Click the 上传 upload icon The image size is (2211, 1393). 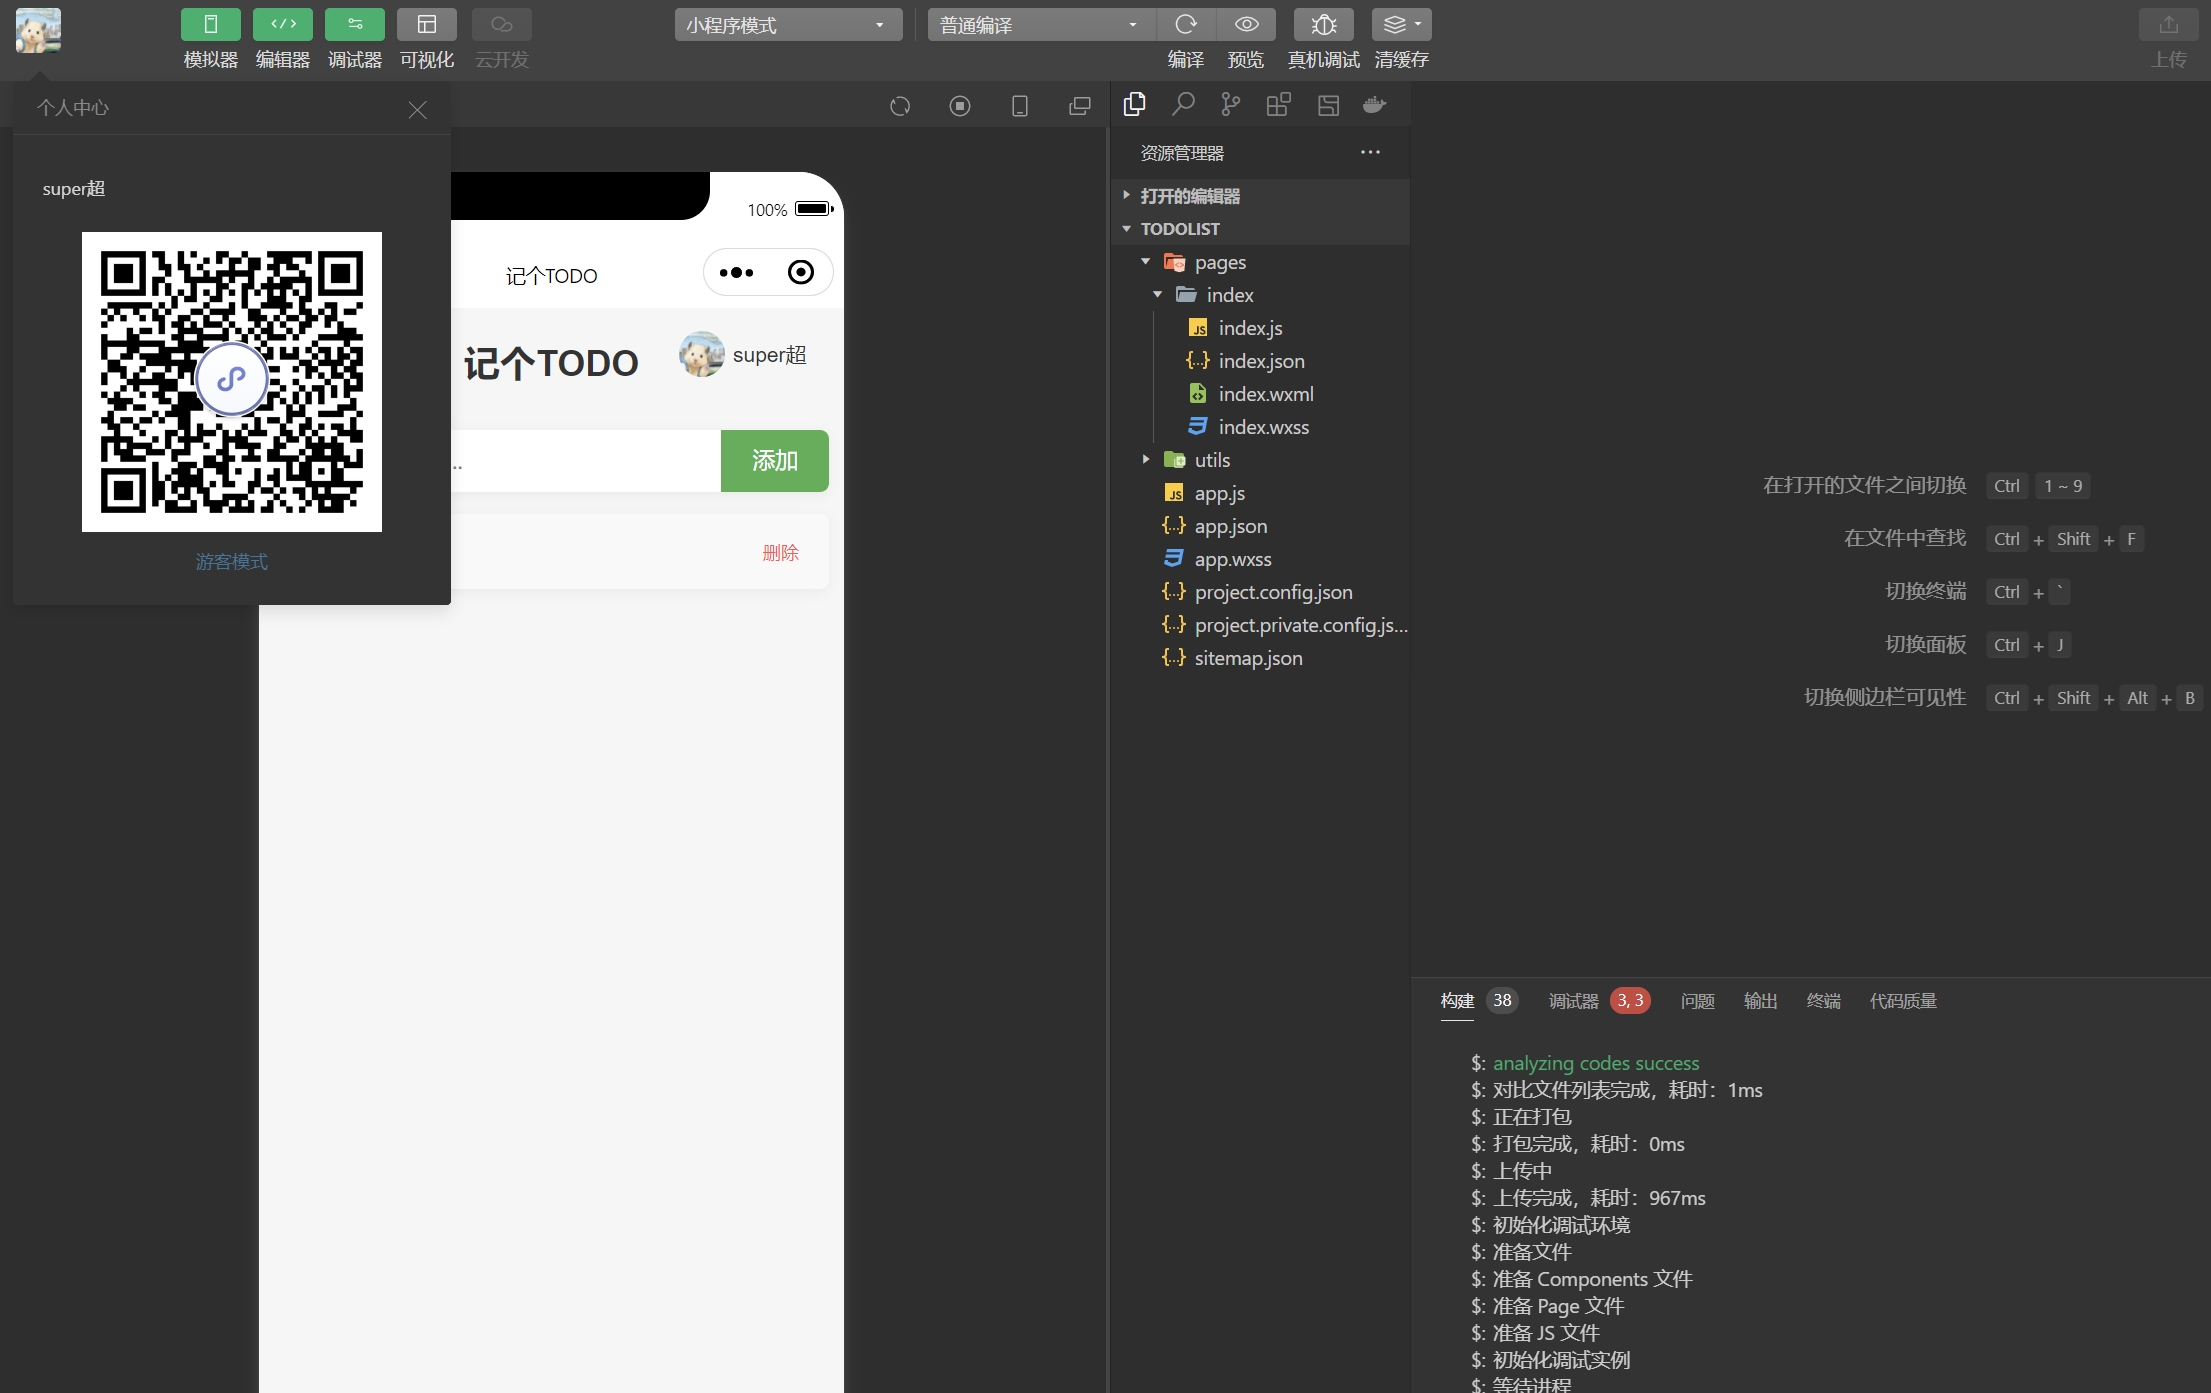click(x=2168, y=24)
